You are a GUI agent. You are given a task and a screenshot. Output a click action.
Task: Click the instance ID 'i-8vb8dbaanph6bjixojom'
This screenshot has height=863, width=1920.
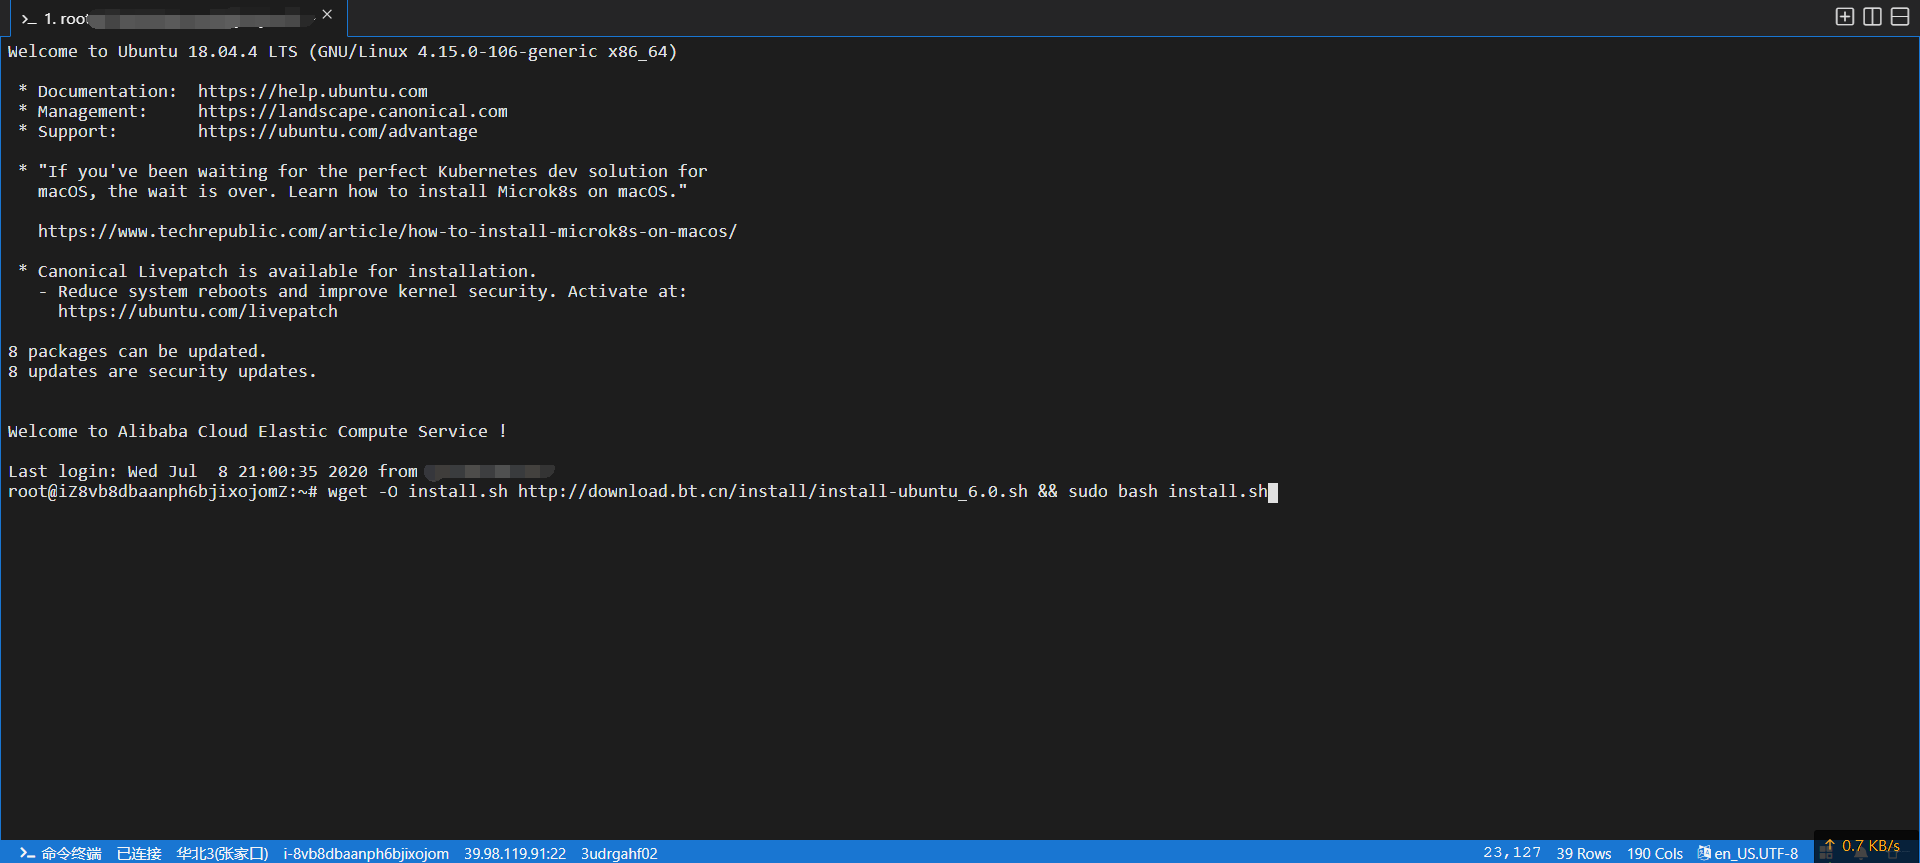[x=366, y=853]
